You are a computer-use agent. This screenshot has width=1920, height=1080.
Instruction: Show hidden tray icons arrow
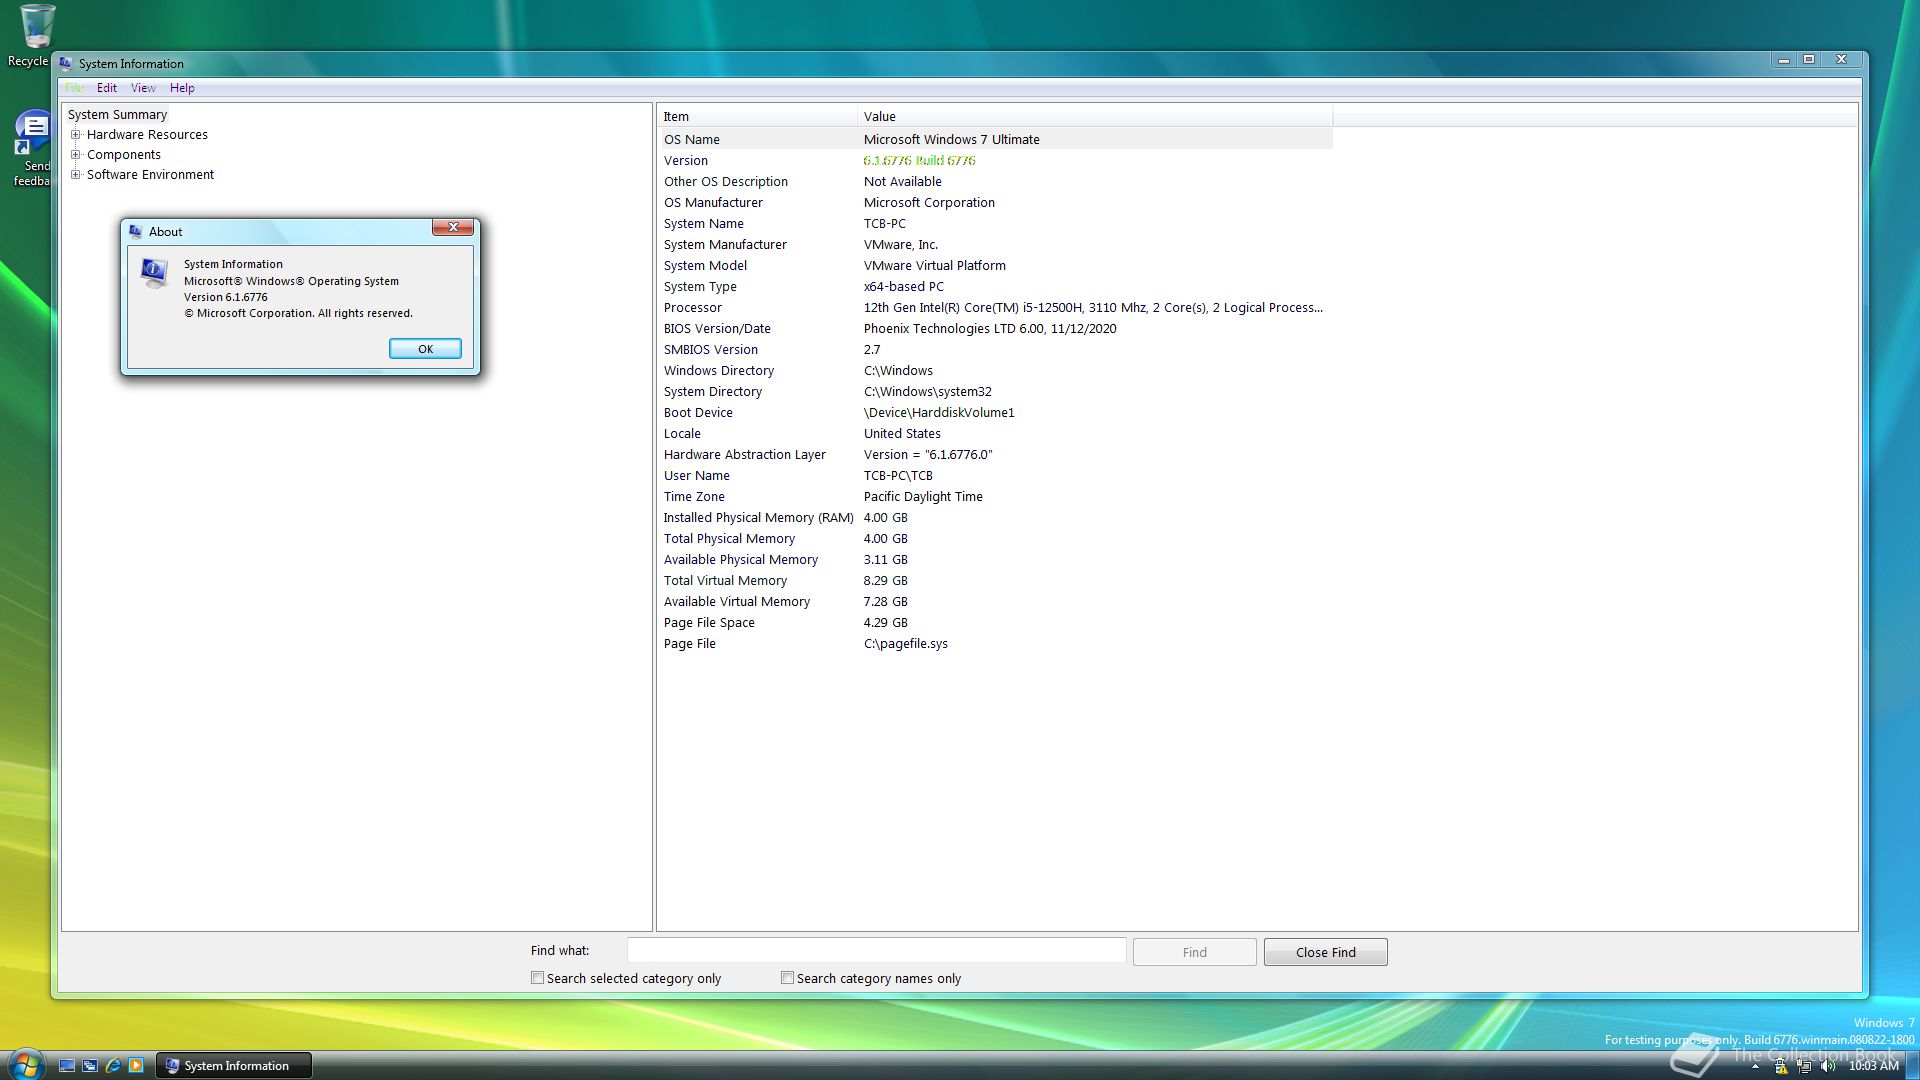click(1755, 1067)
